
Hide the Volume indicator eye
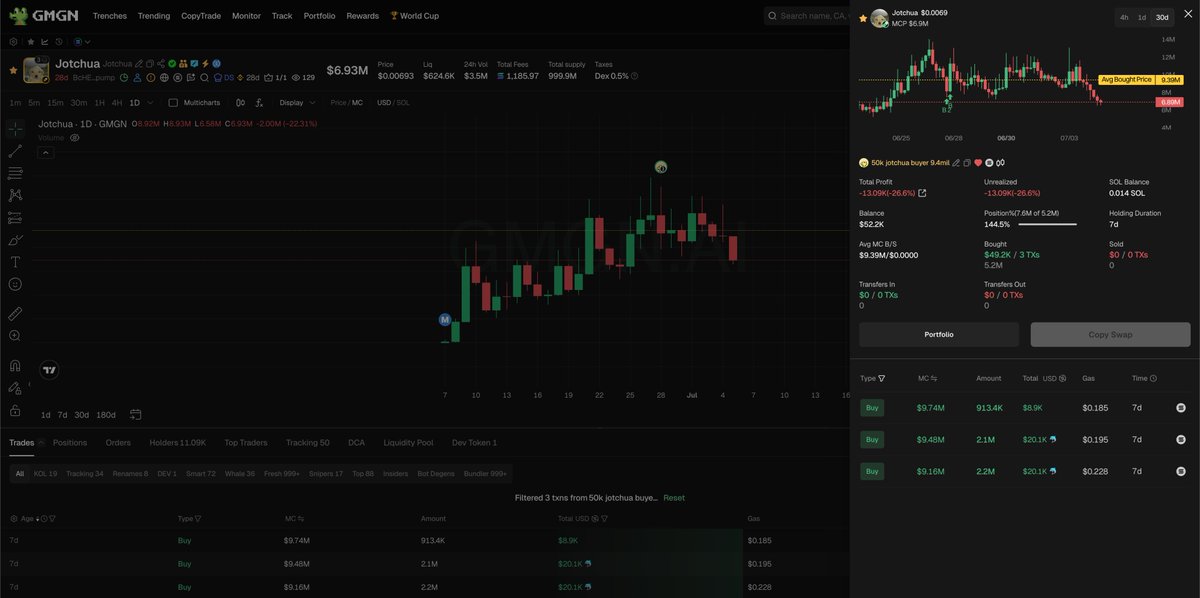74,138
